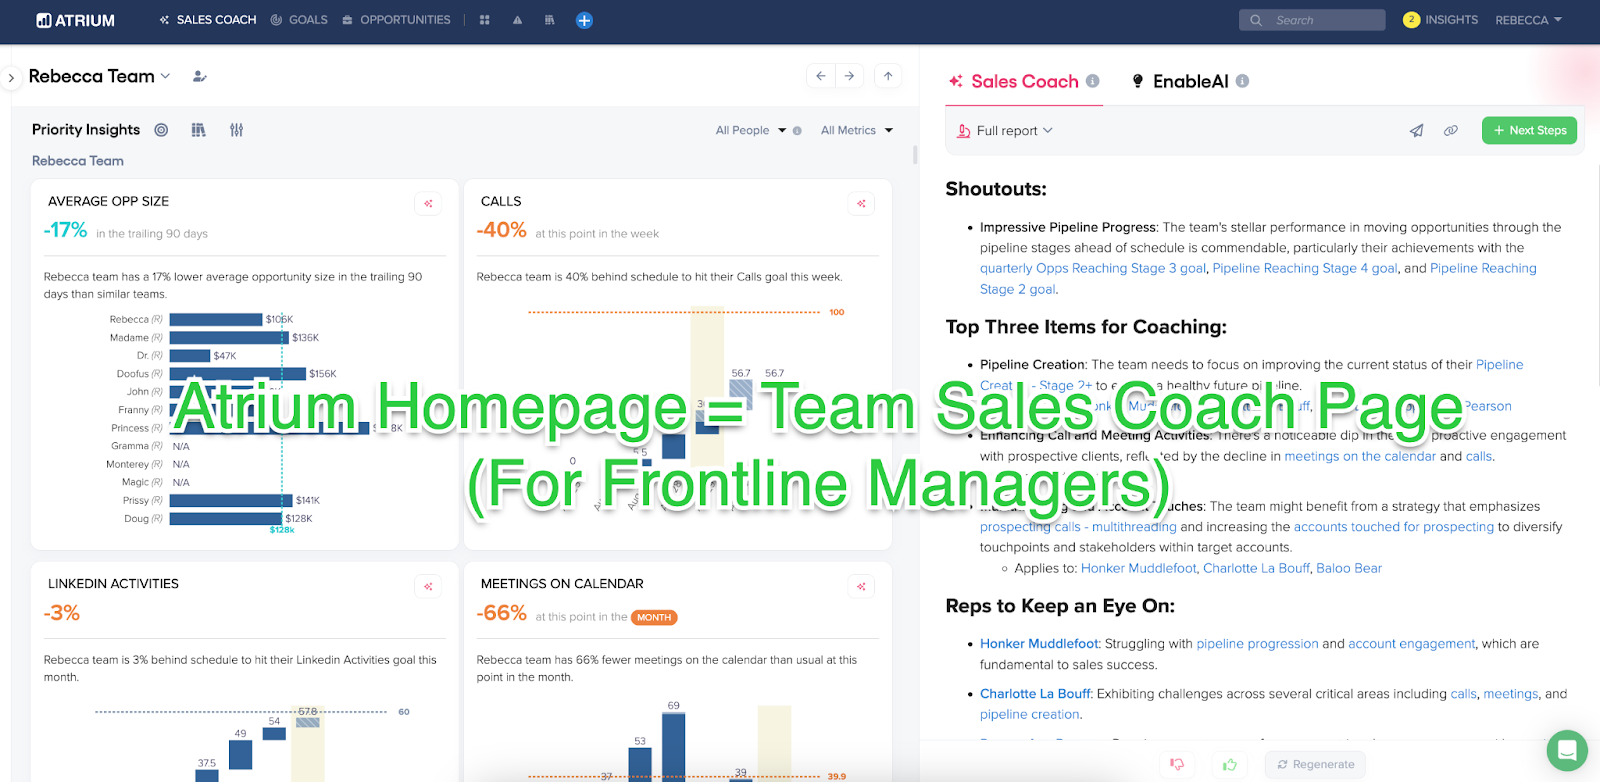The height and width of the screenshot is (782, 1600).
Task: Open the pipeline progression link
Action: click(1257, 644)
